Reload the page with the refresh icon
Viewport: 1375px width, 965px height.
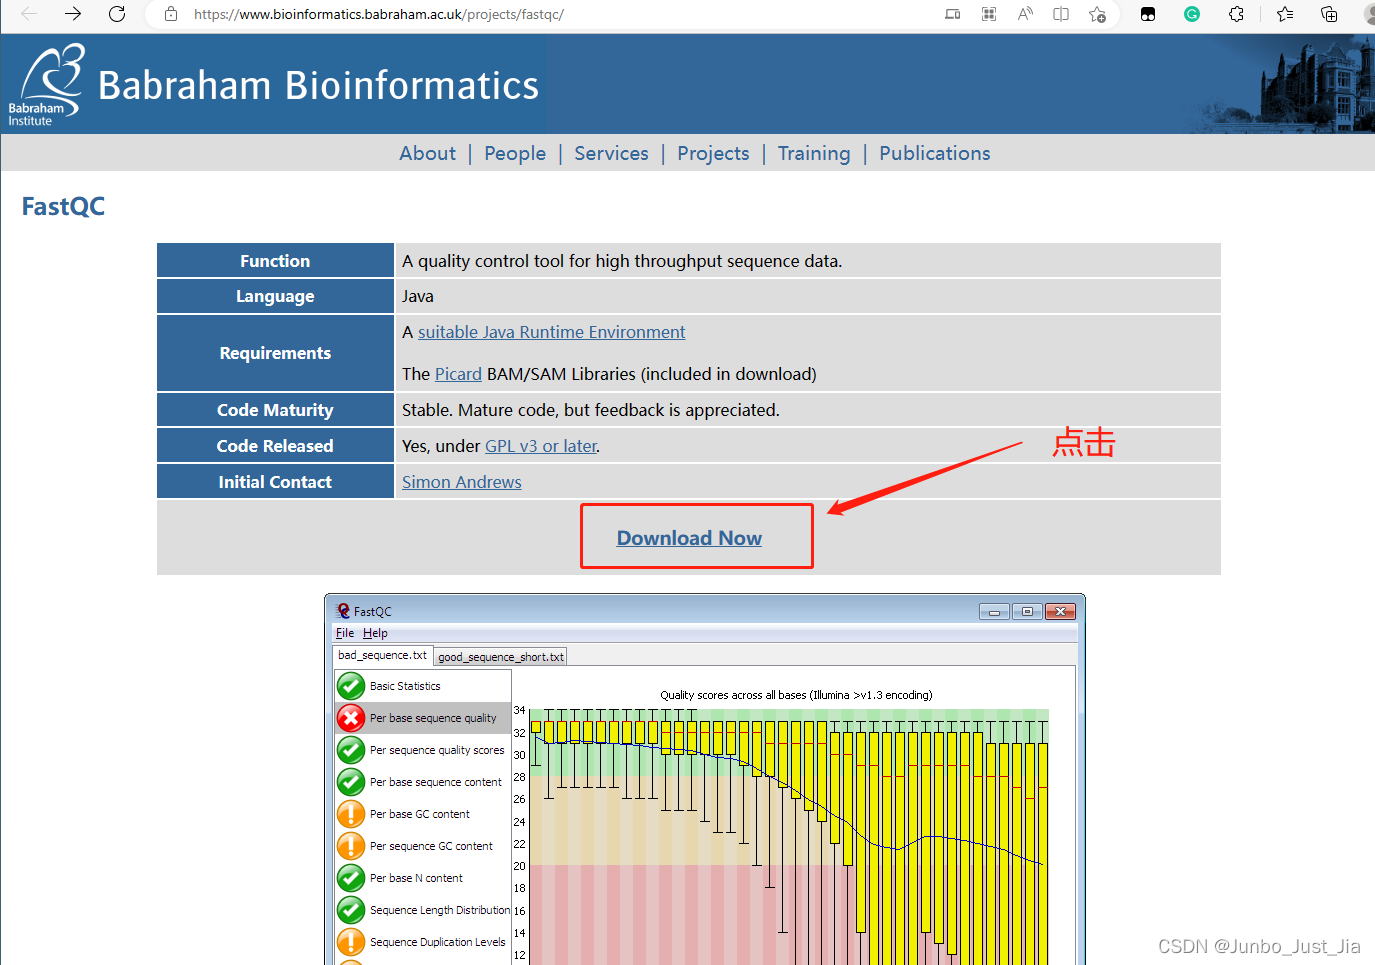pyautogui.click(x=117, y=14)
